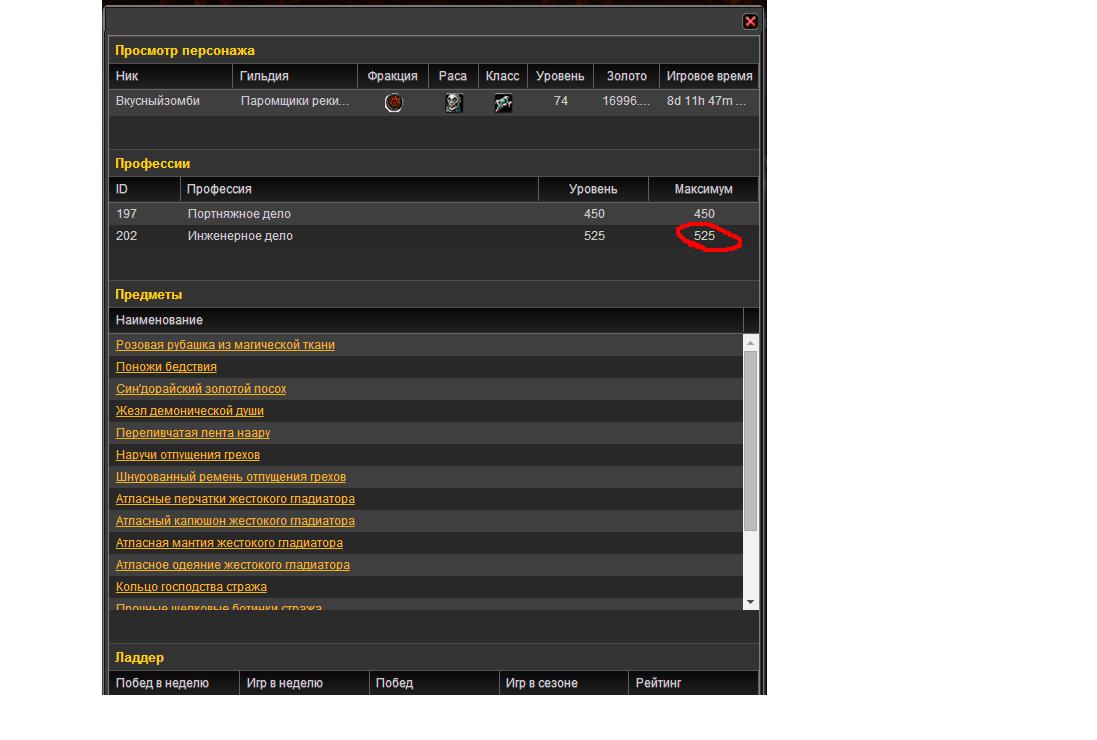Select the Инженерное дело profession row

(434, 236)
